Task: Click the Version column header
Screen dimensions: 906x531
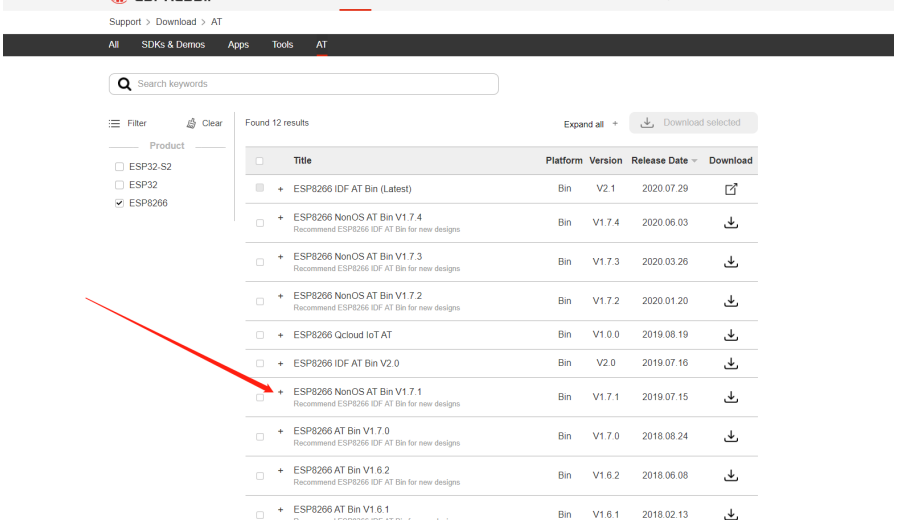Action: point(606,161)
